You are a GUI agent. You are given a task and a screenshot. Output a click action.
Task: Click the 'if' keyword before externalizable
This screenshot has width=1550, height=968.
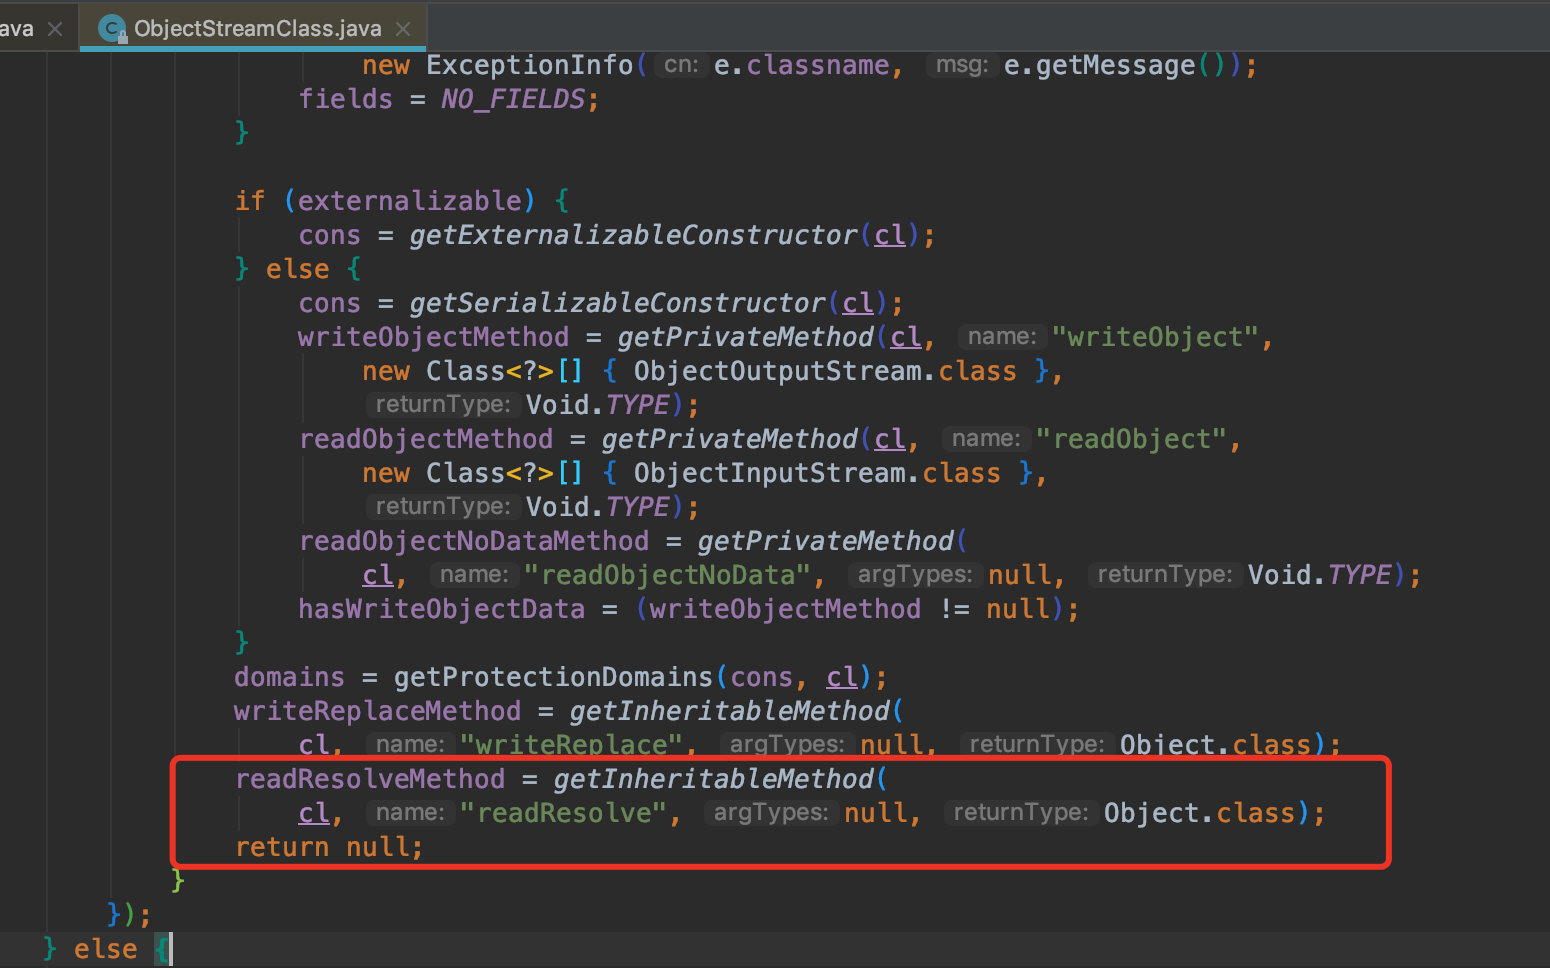pos(250,201)
